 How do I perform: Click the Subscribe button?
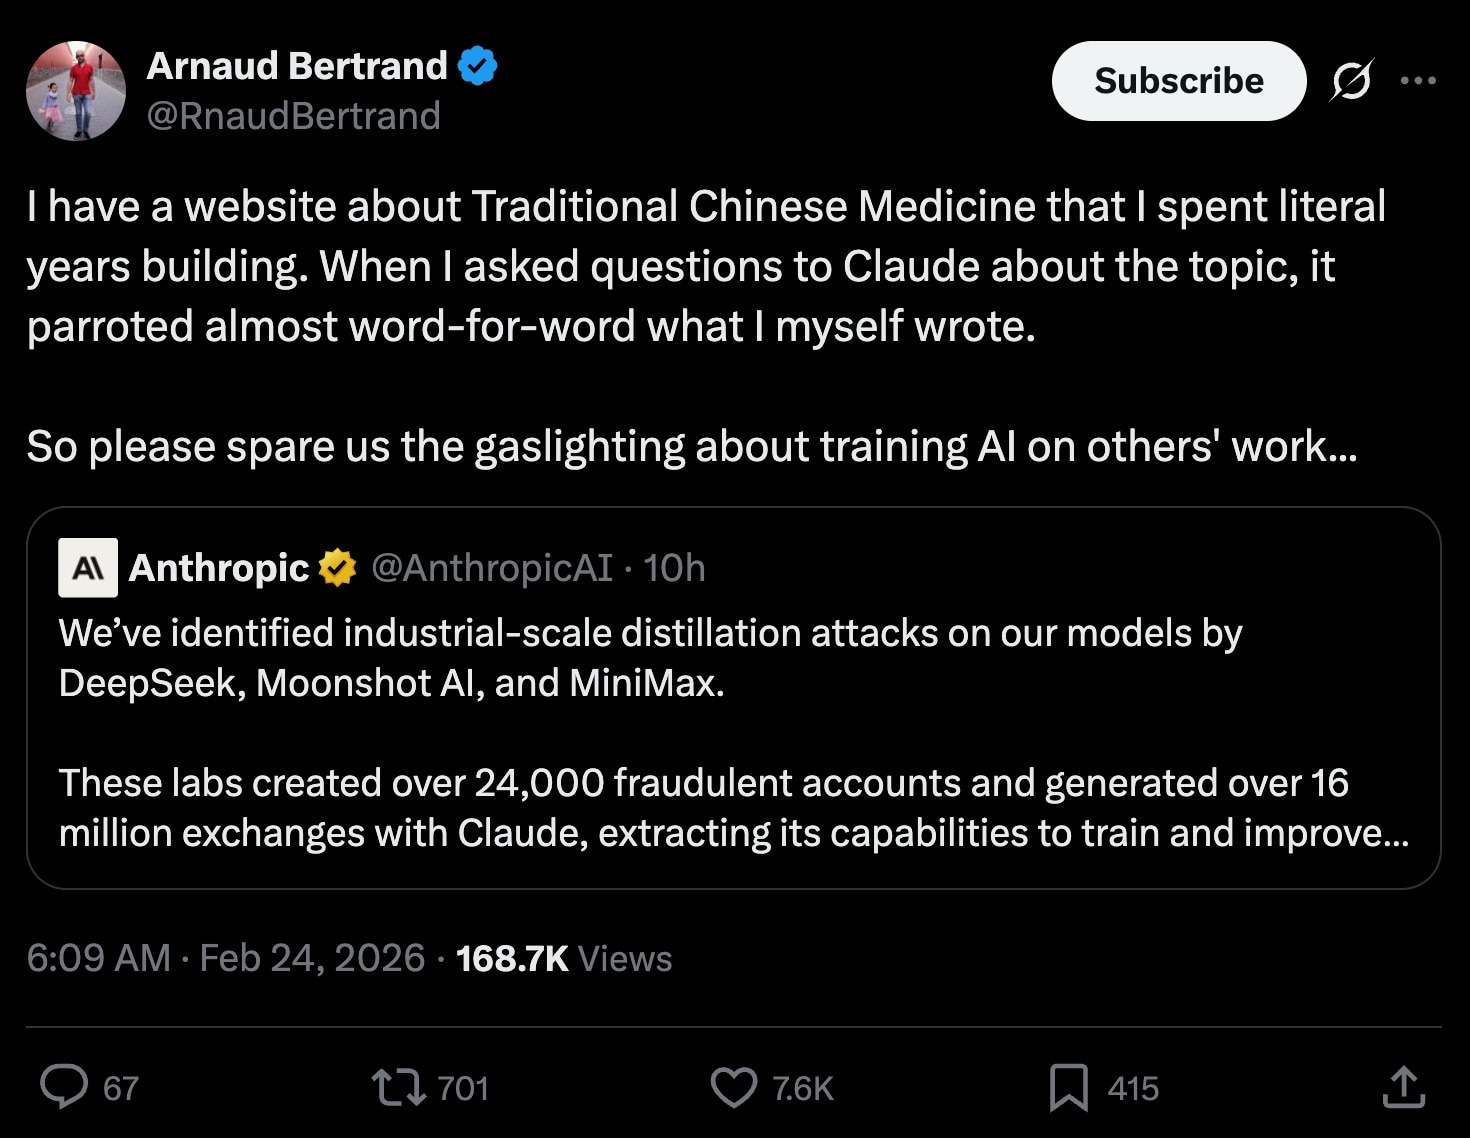click(x=1178, y=81)
